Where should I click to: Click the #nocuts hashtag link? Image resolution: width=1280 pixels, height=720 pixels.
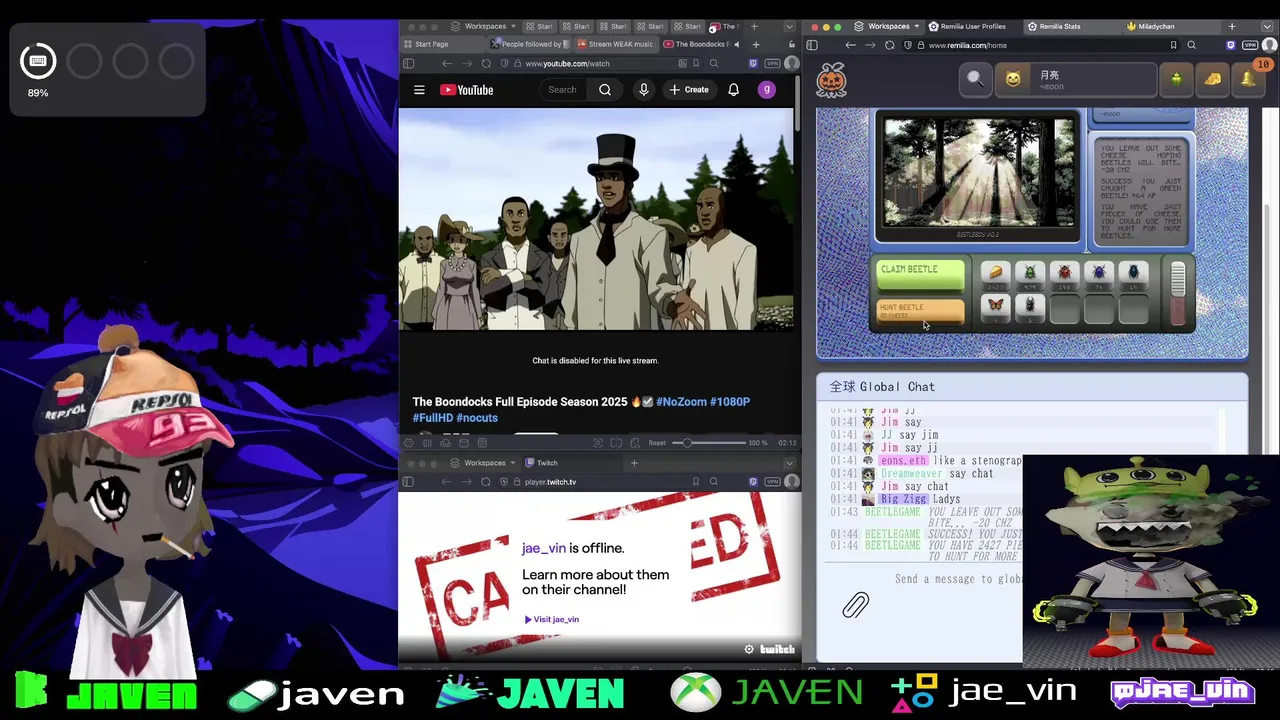pyautogui.click(x=476, y=418)
